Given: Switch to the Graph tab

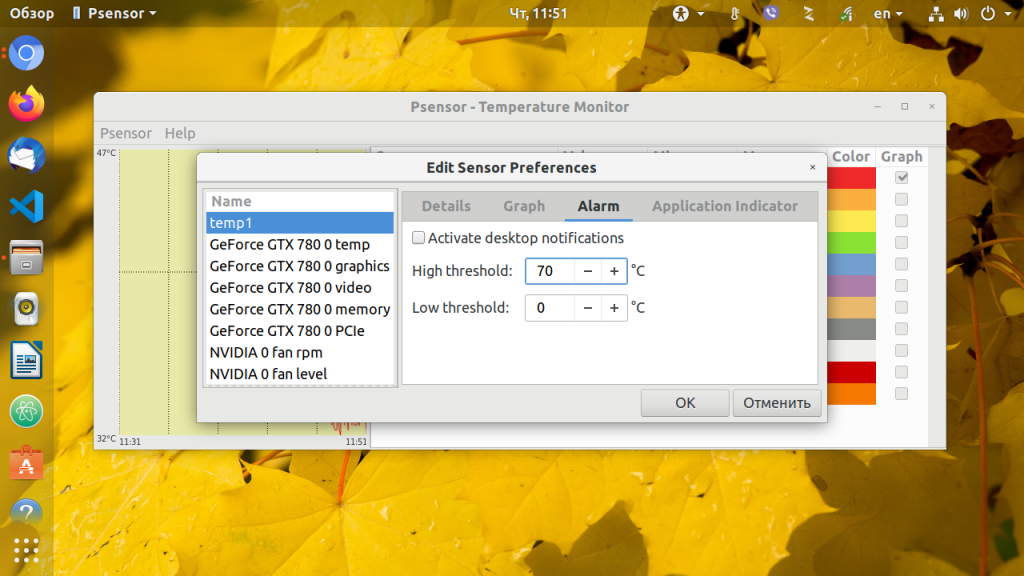Looking at the screenshot, I should click(x=524, y=206).
